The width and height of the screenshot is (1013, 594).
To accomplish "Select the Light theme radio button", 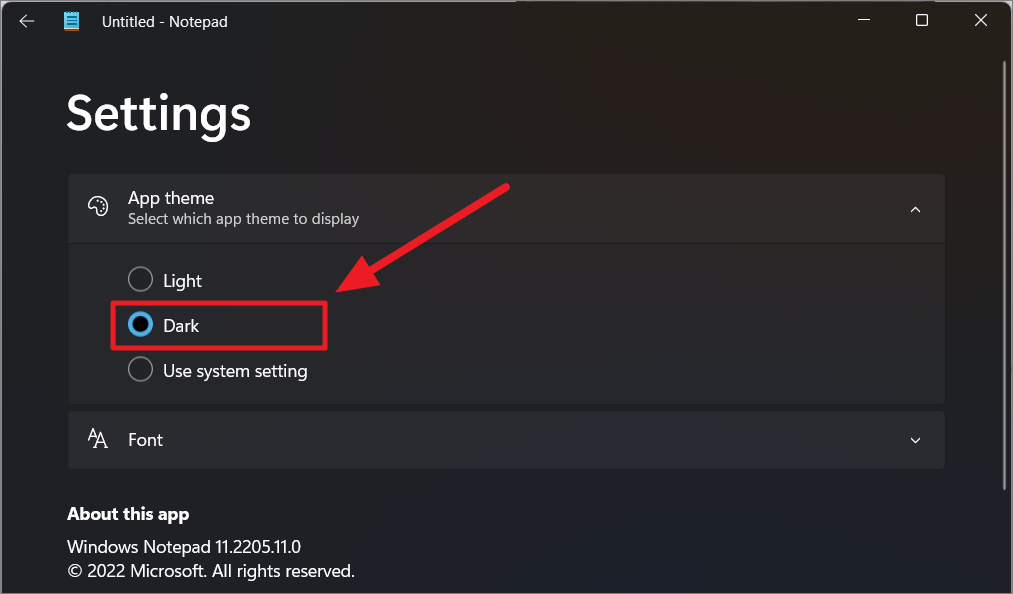I will [x=140, y=279].
